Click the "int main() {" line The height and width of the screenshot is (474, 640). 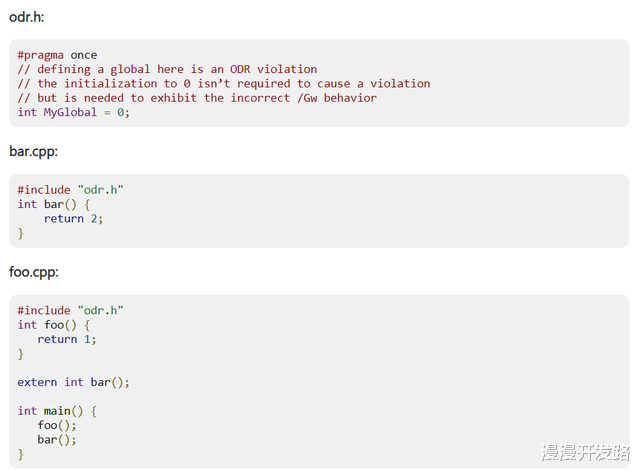pos(57,411)
